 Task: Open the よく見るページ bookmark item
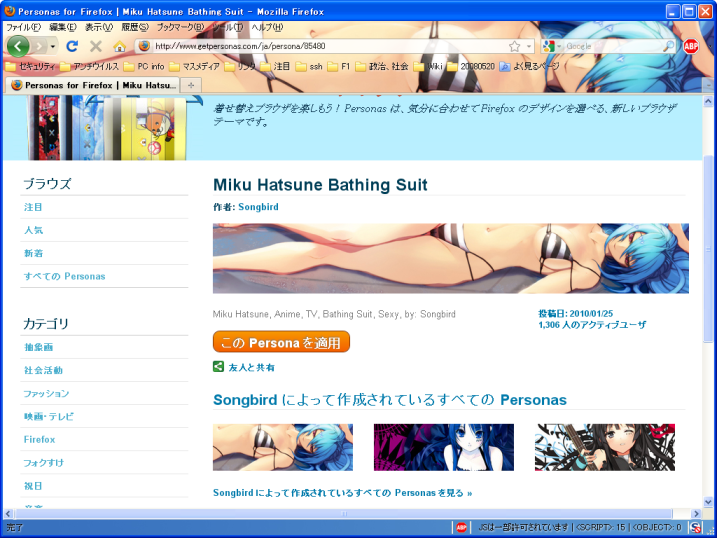(x=530, y=66)
